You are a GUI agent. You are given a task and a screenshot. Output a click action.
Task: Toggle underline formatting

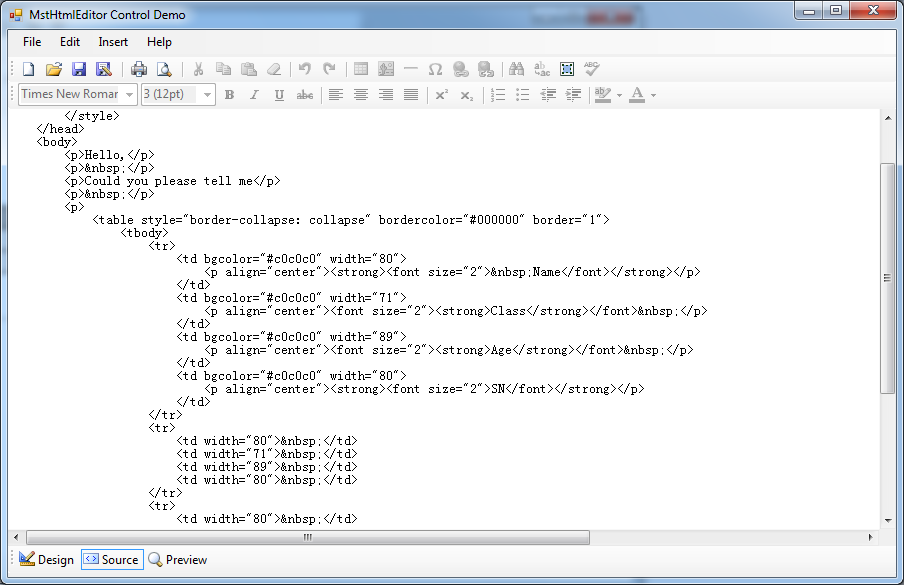tap(279, 95)
